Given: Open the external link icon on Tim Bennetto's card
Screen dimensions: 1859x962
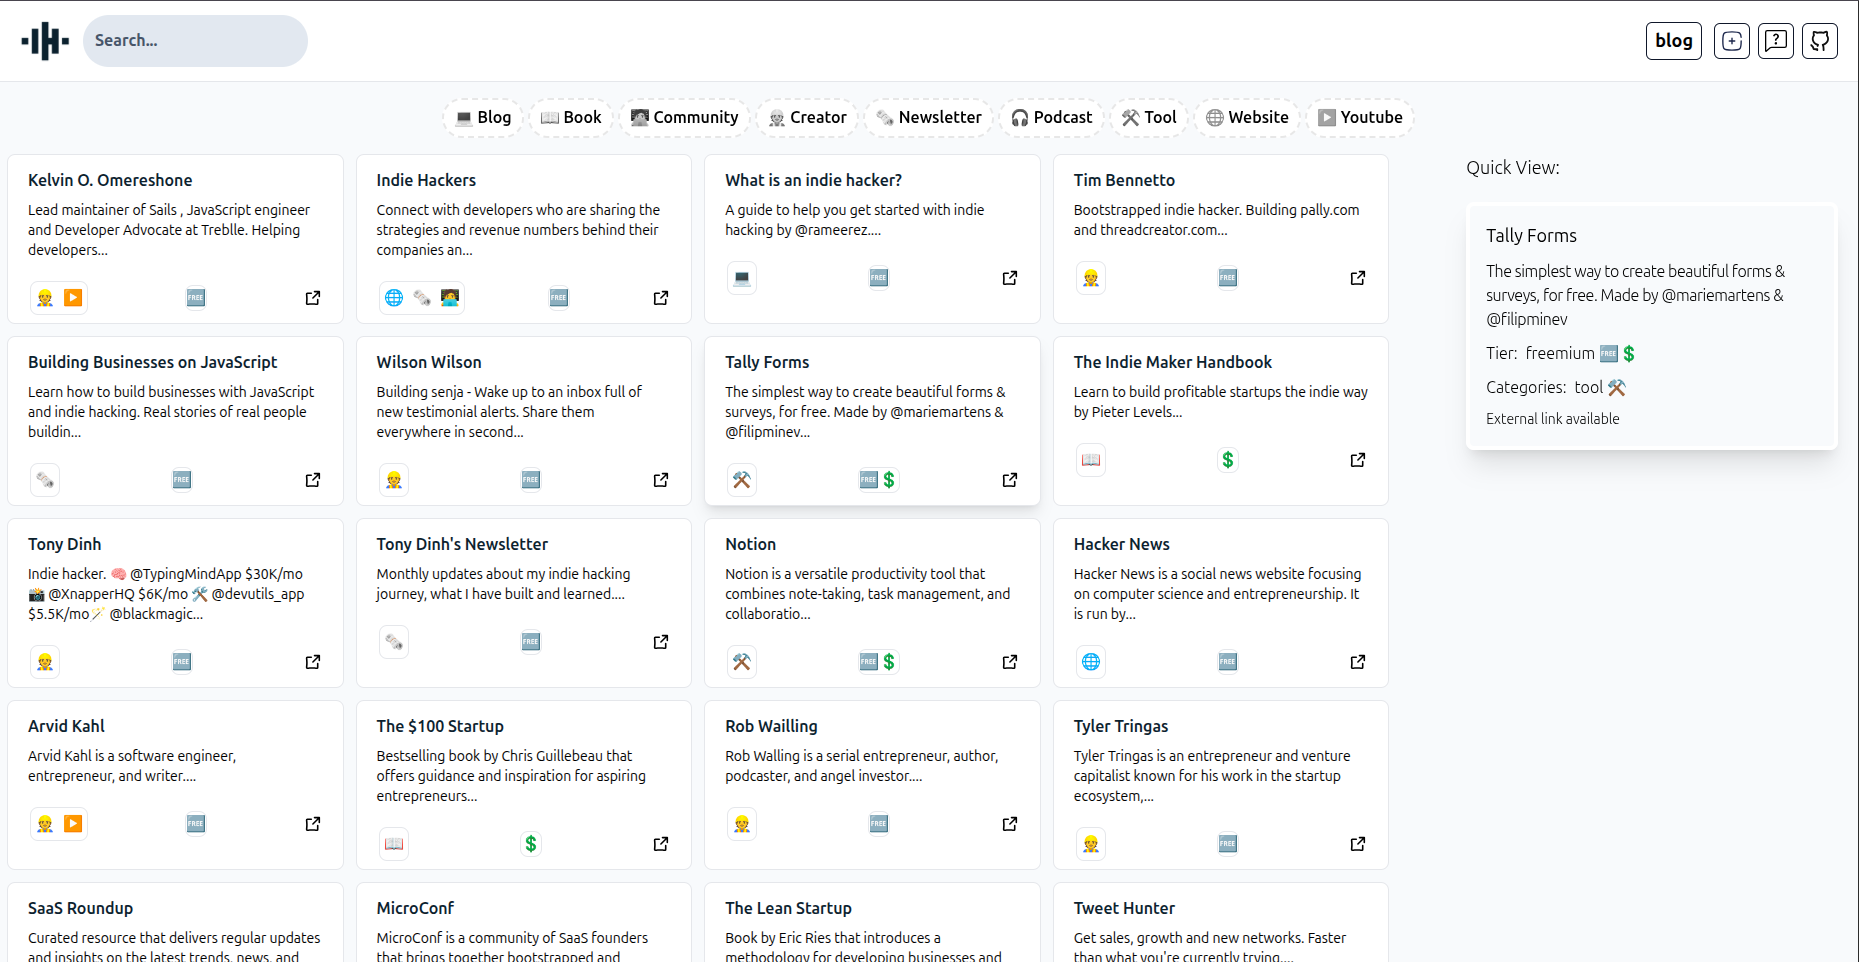Looking at the screenshot, I should click(1357, 278).
